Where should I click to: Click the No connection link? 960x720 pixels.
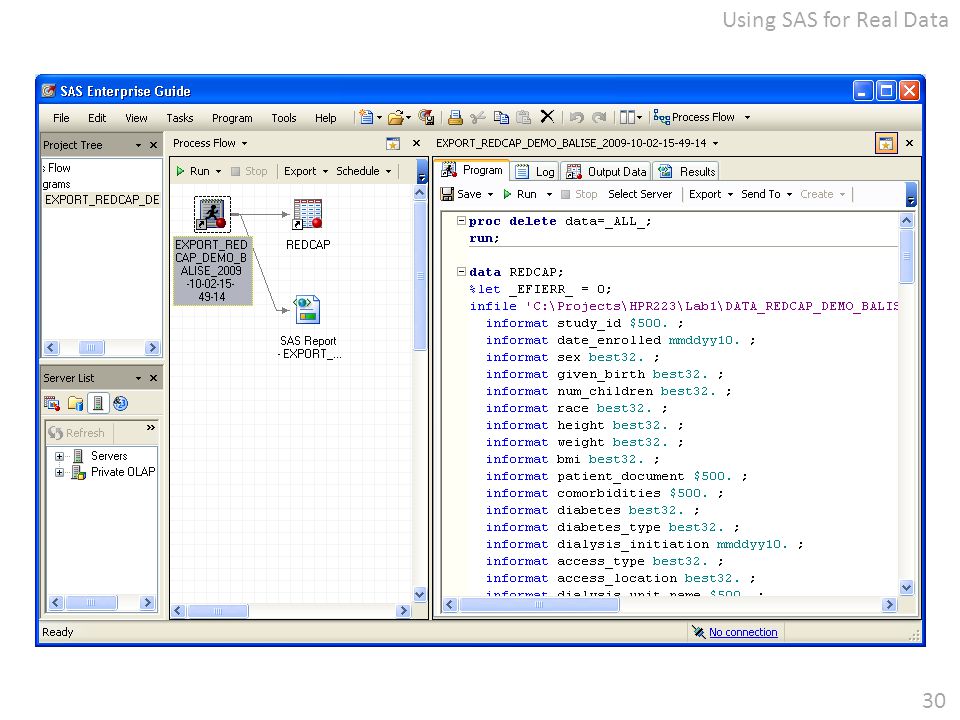tap(743, 632)
